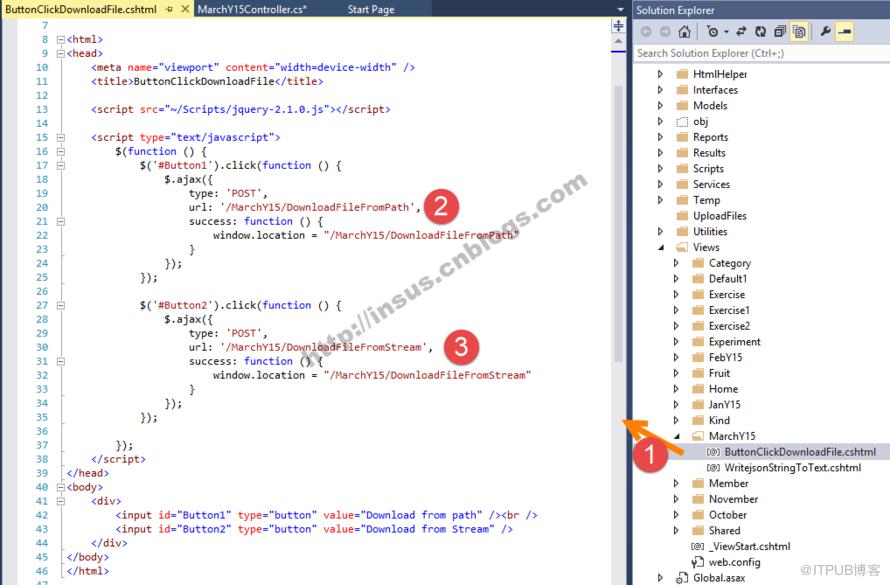This screenshot has height=585, width=890.
Task: Select the _ViewStart.cshtml file
Action: click(x=749, y=546)
